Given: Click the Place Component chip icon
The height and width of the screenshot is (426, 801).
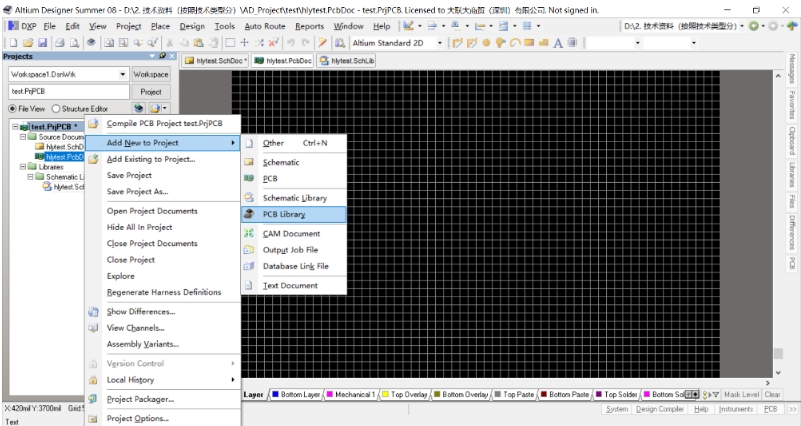Looking at the screenshot, I should pyautogui.click(x=572, y=43).
